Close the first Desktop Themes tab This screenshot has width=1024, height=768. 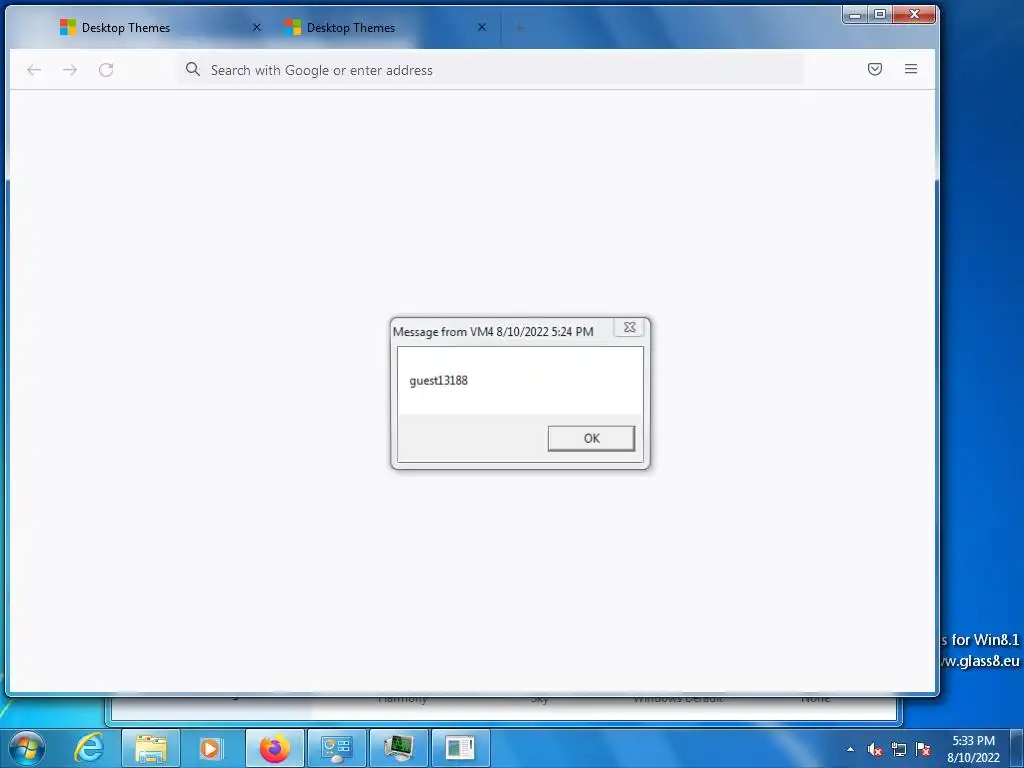pyautogui.click(x=257, y=27)
